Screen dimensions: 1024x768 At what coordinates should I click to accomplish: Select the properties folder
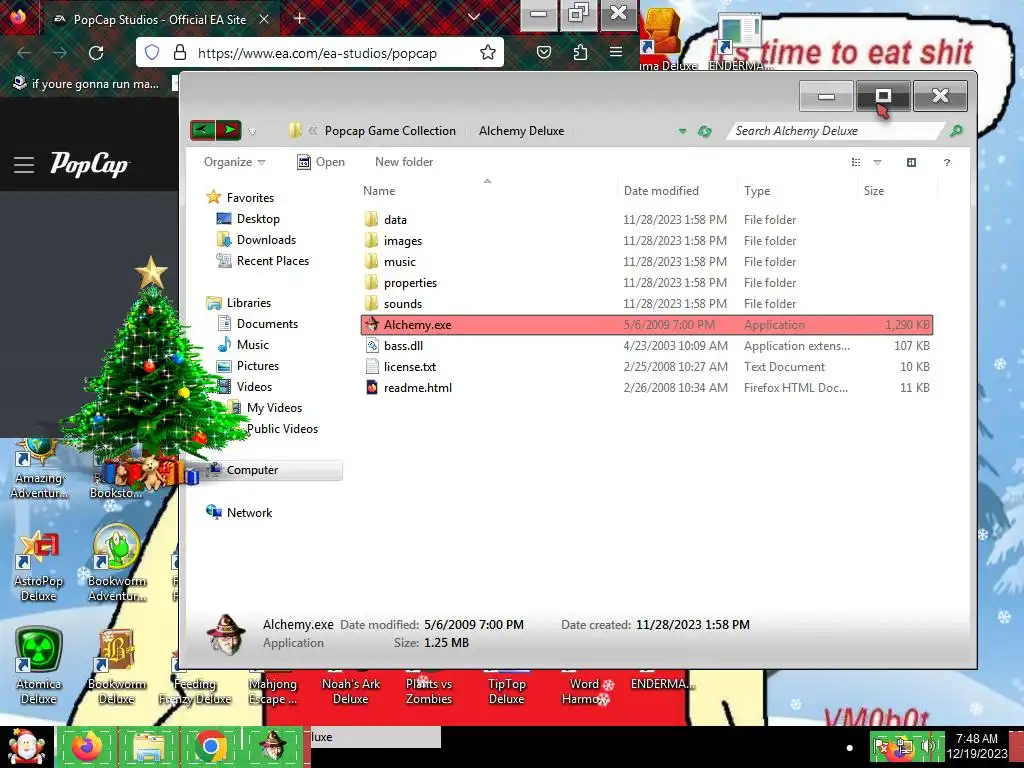tap(647, 282)
